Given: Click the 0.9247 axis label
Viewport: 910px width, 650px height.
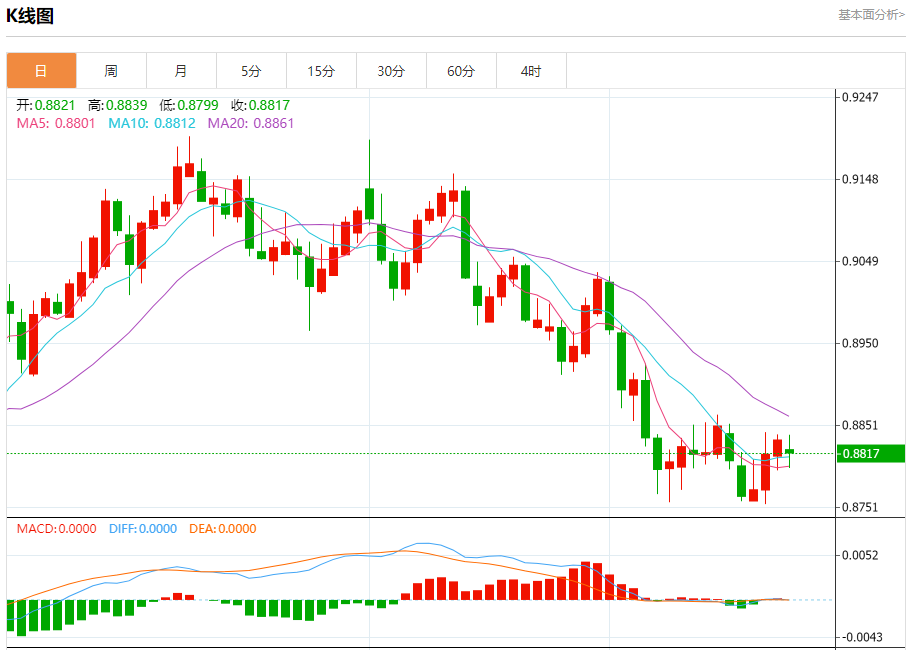Looking at the screenshot, I should (x=860, y=96).
